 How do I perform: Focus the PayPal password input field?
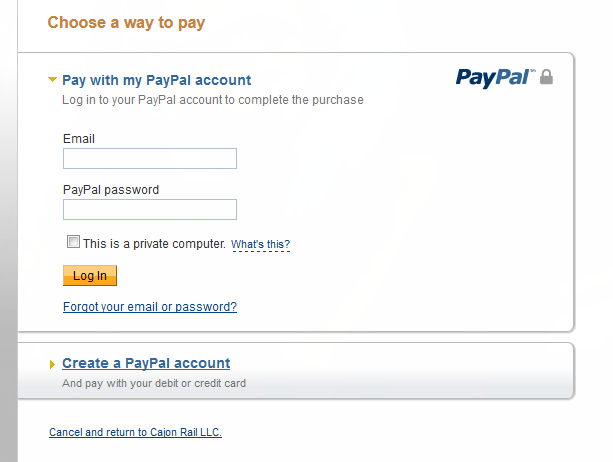click(150, 210)
